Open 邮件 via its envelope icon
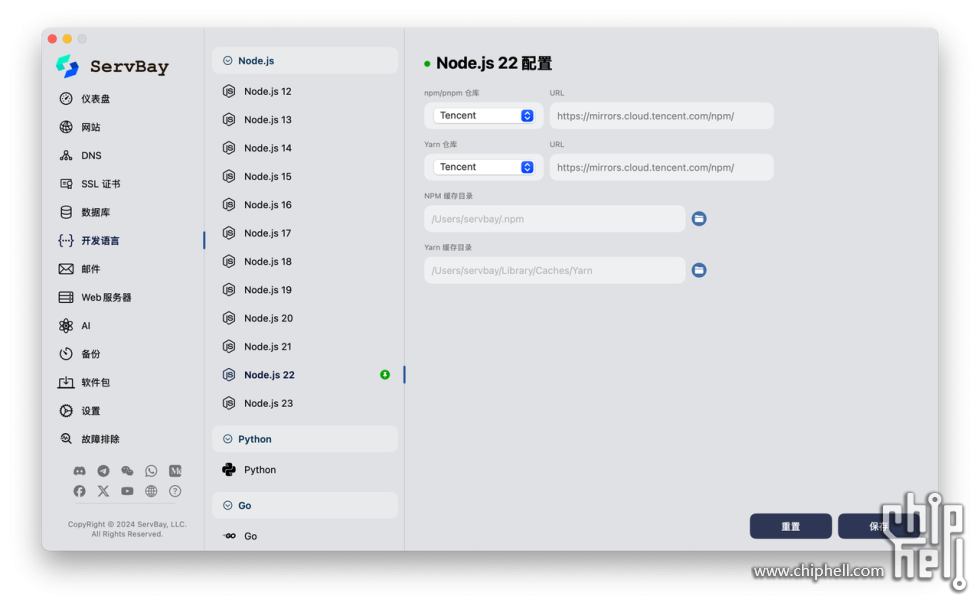Screen dimensions: 980x606 [x=66, y=269]
